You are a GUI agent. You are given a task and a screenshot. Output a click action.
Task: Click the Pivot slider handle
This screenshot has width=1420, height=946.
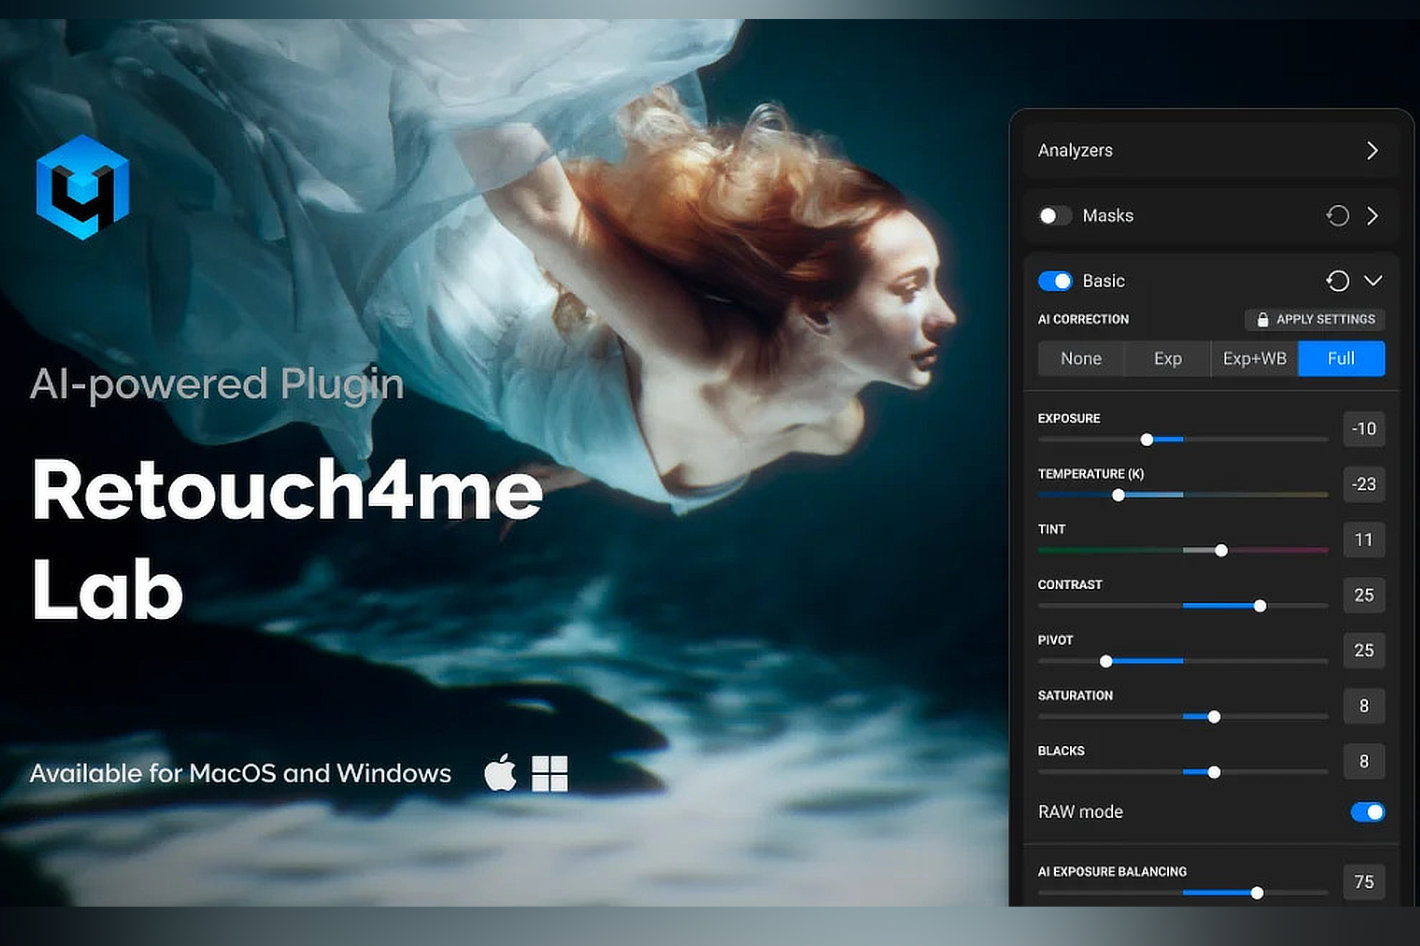1106,661
